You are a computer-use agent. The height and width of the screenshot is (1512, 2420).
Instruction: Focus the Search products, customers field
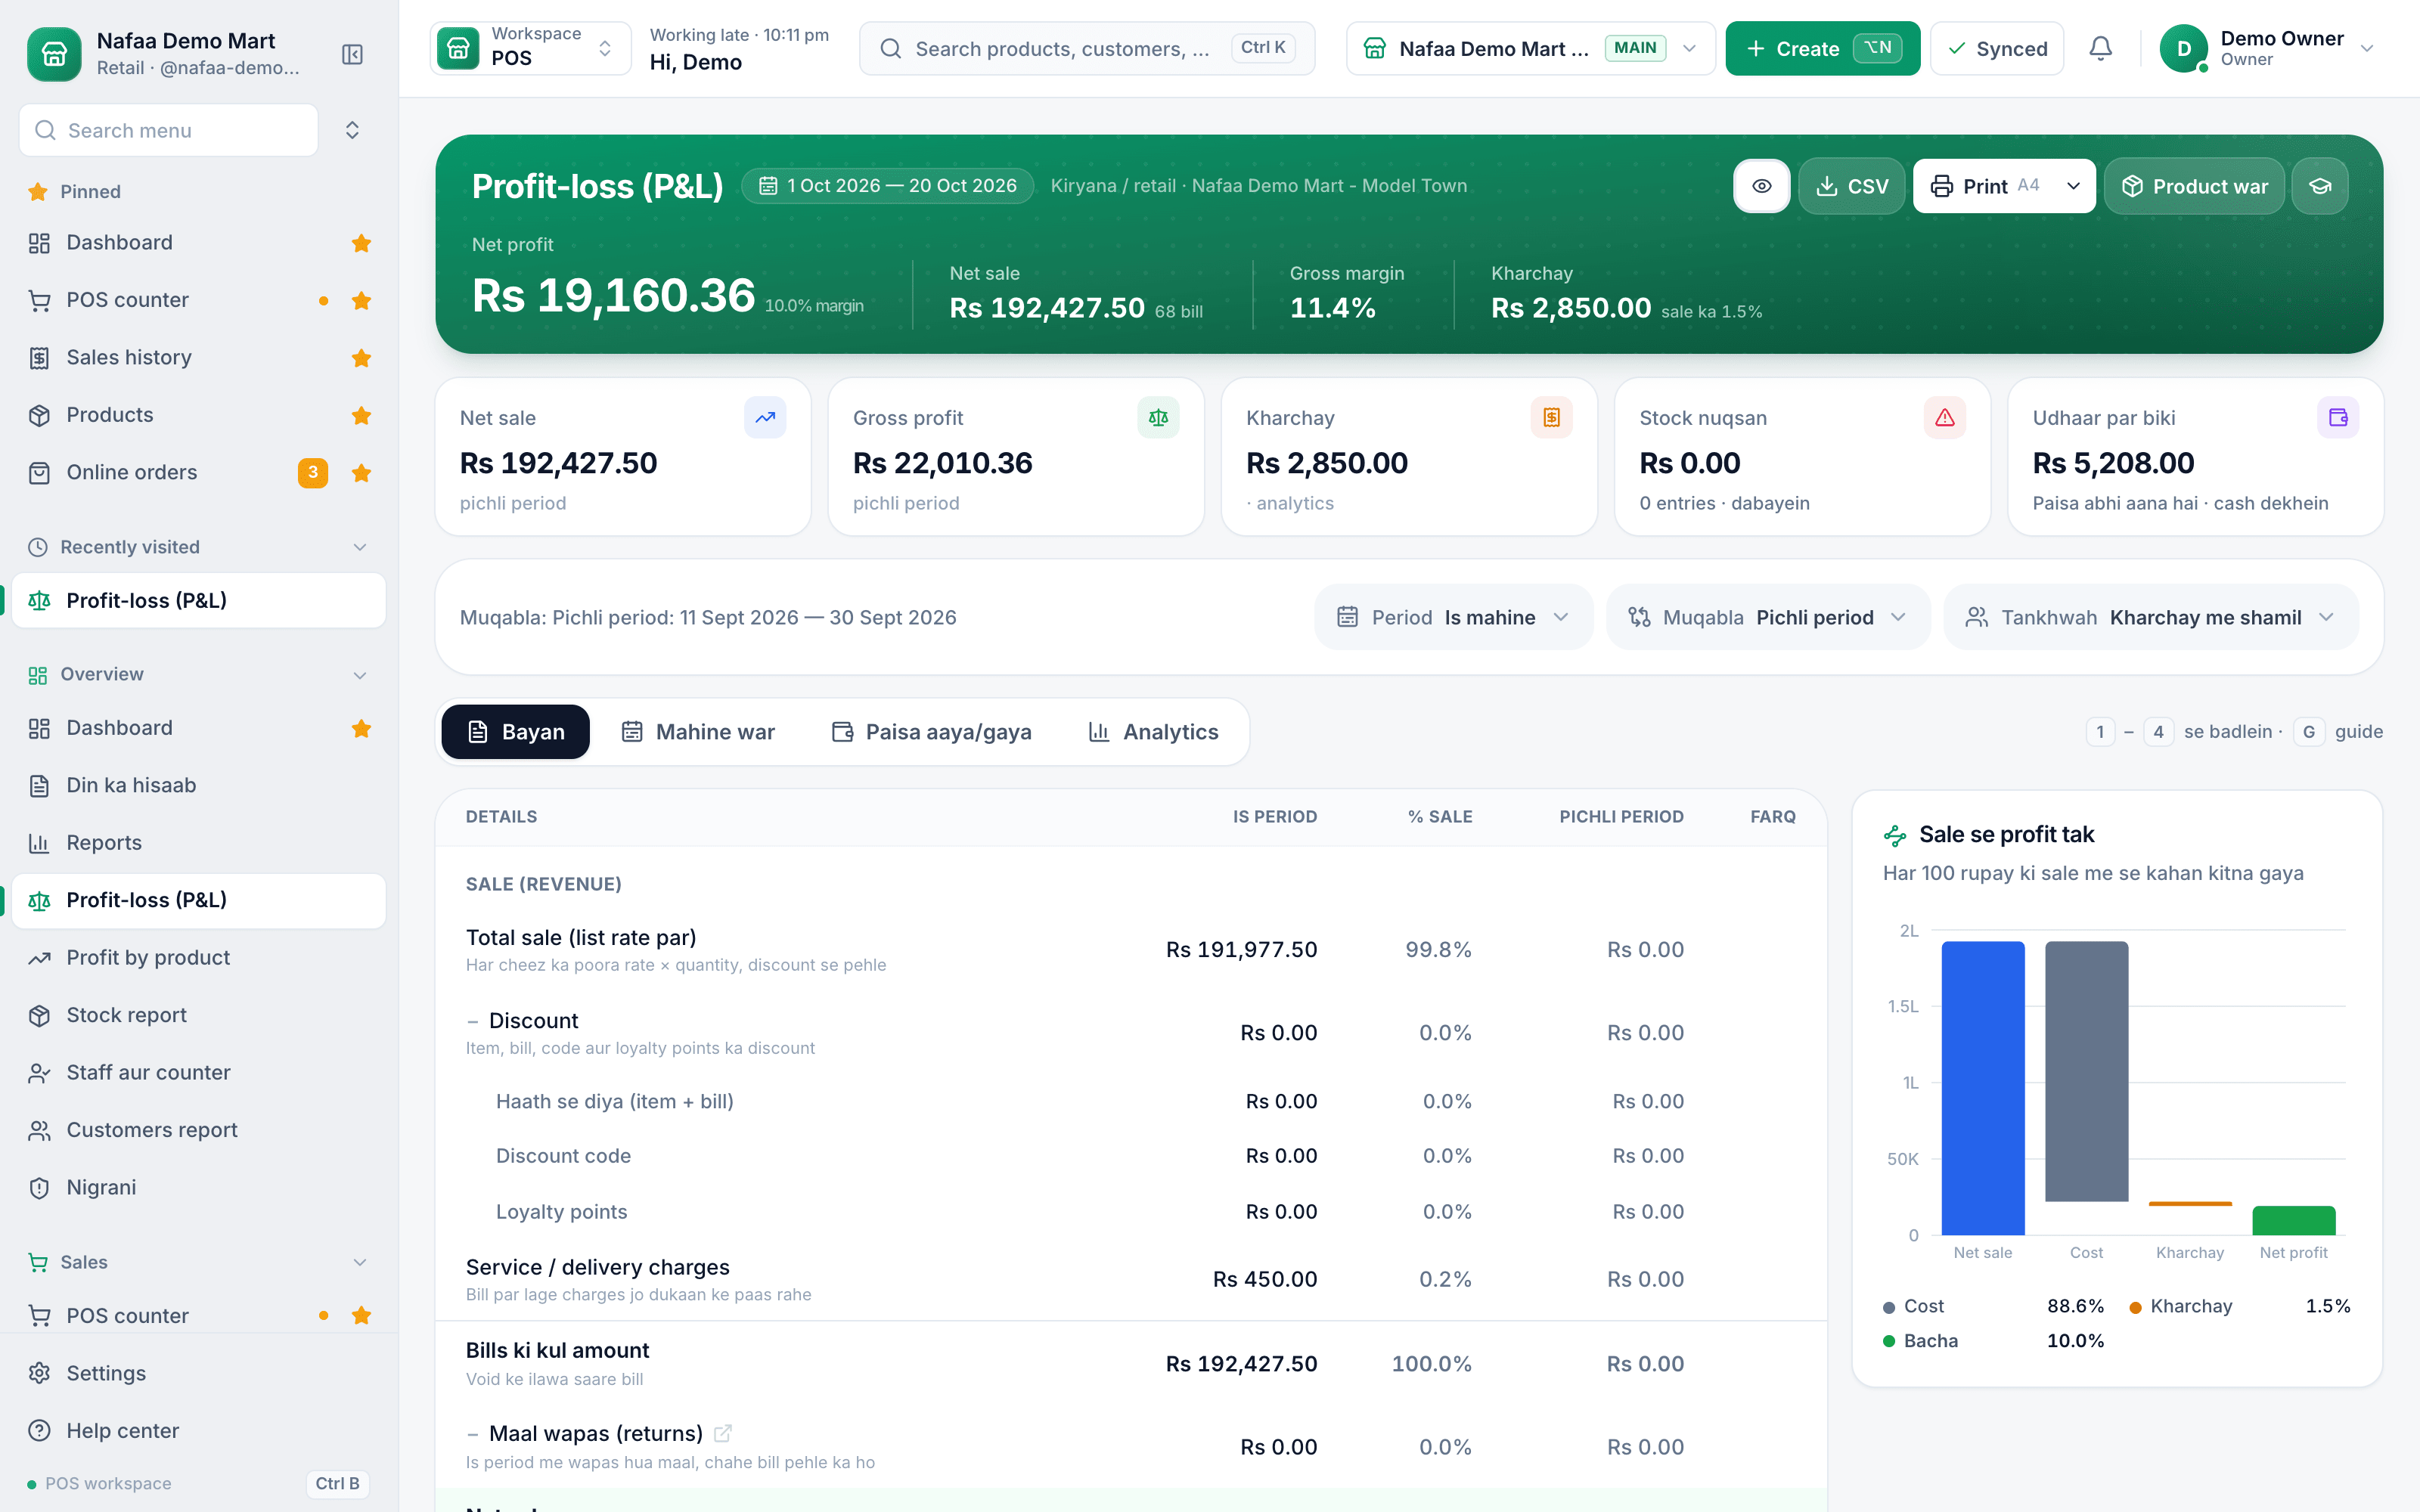[x=1087, y=48]
